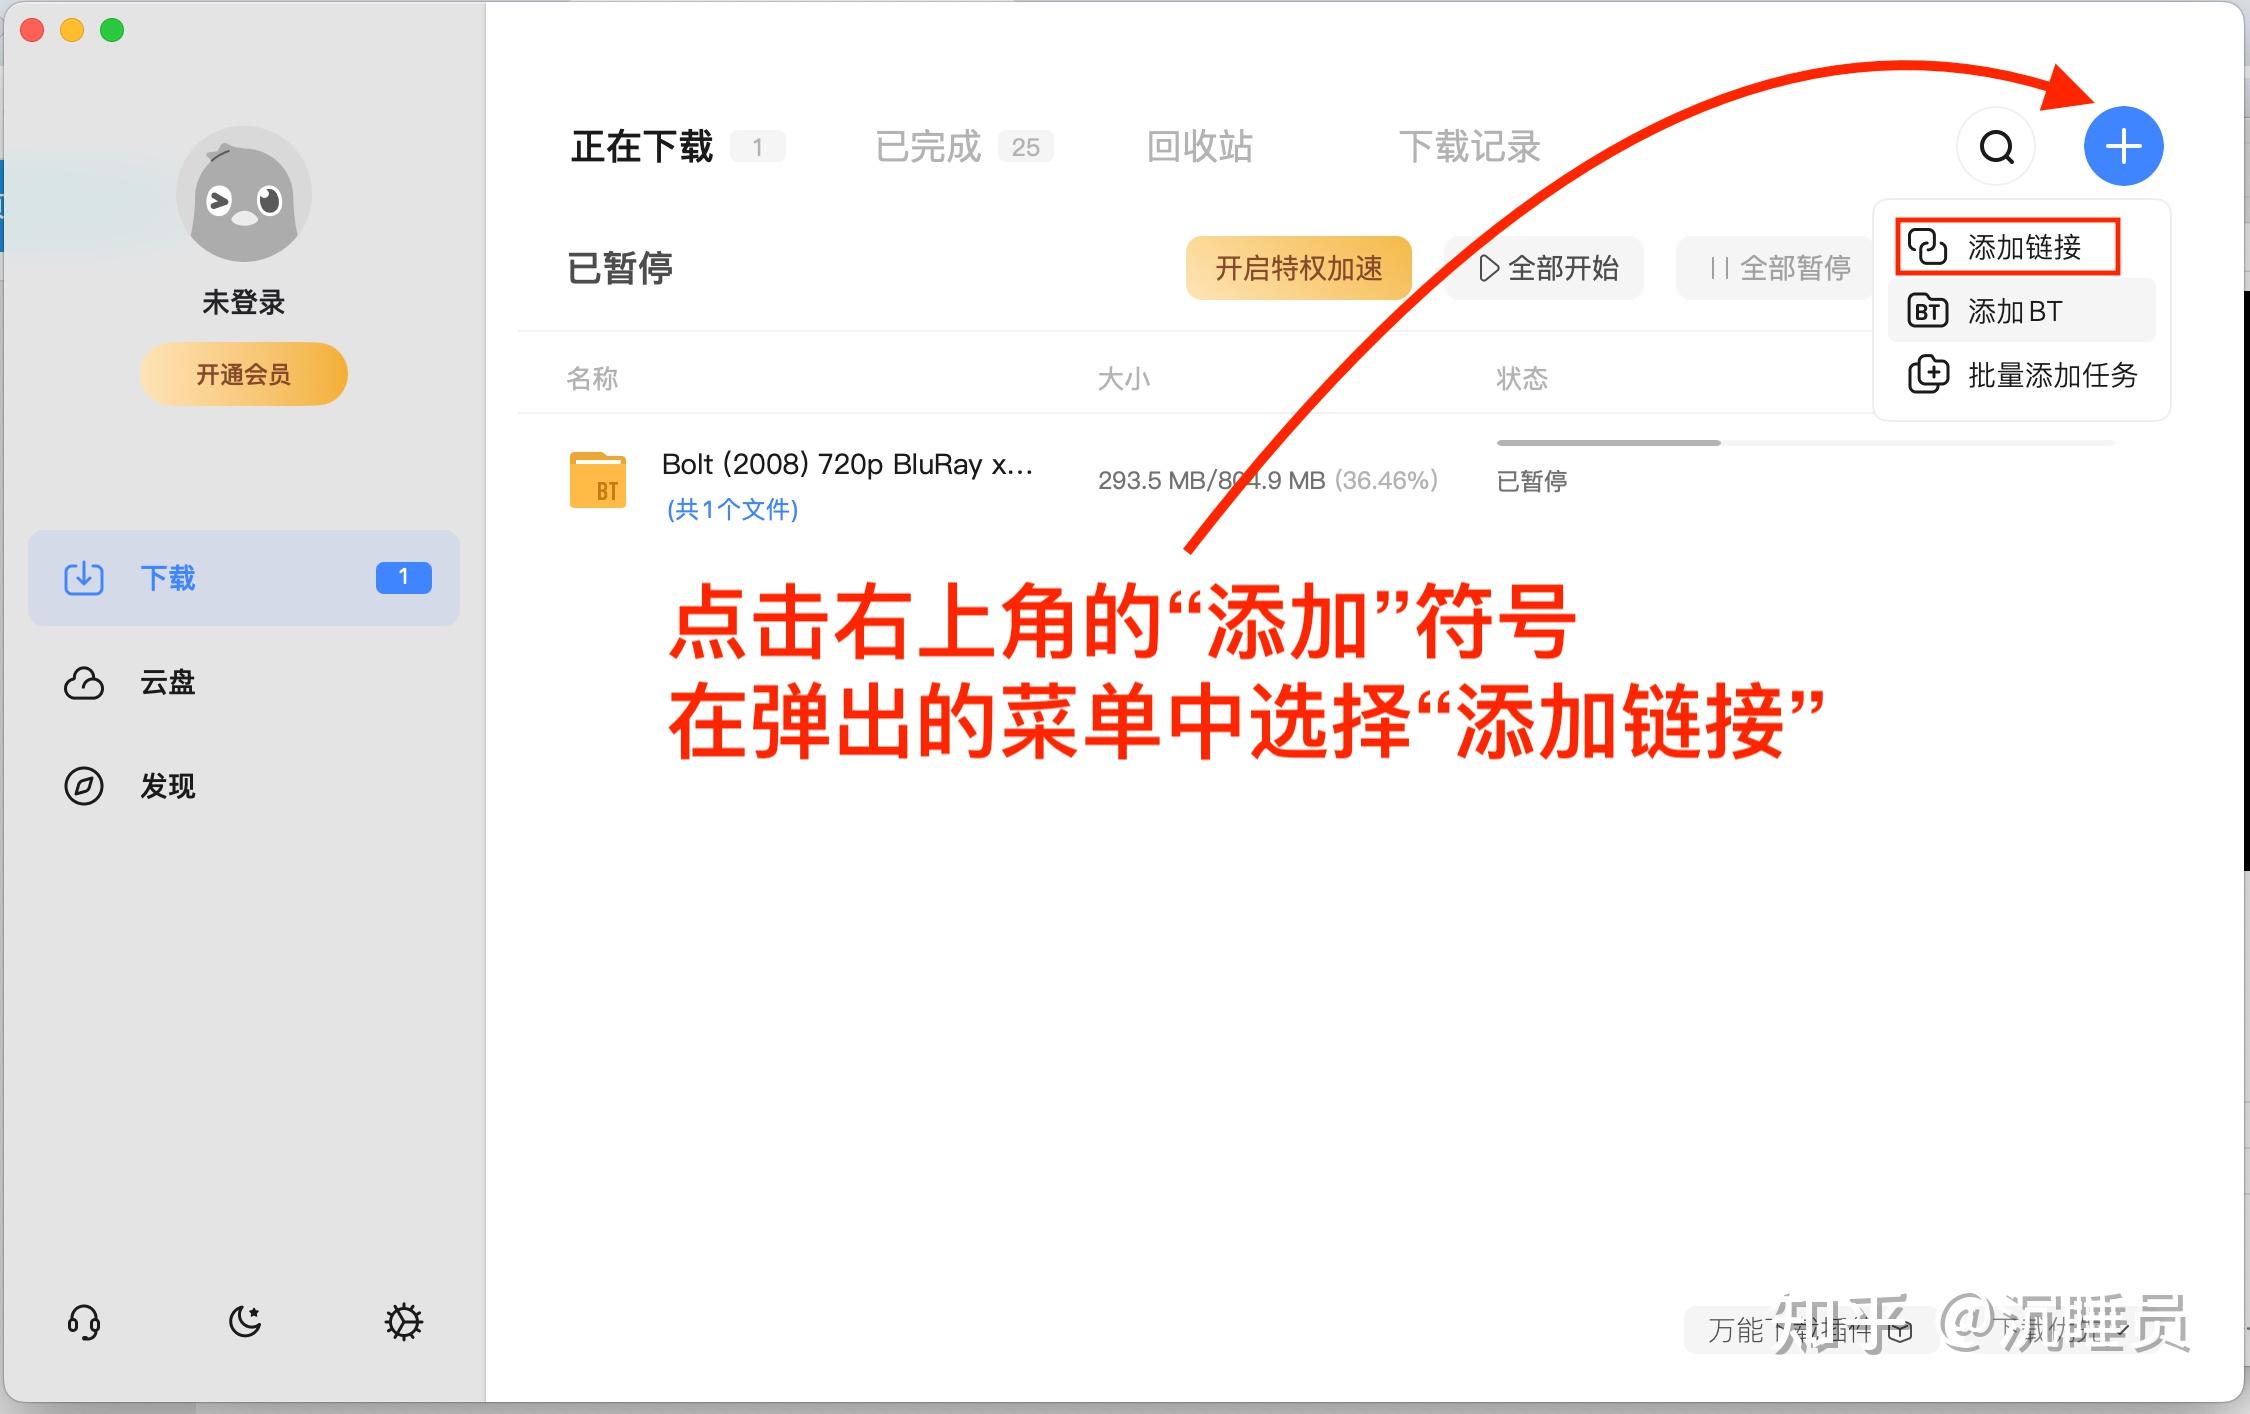
Task: Click the blue plus add-task button
Action: pyautogui.click(x=2123, y=146)
